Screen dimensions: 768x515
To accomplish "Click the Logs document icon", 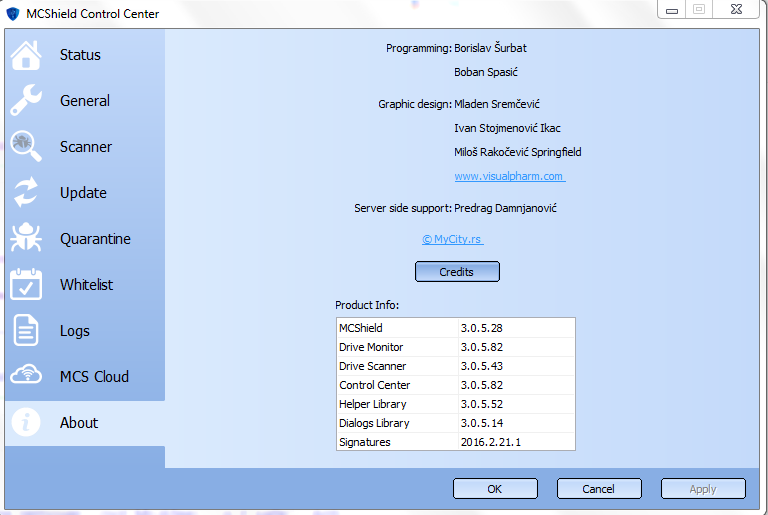I will [x=26, y=330].
